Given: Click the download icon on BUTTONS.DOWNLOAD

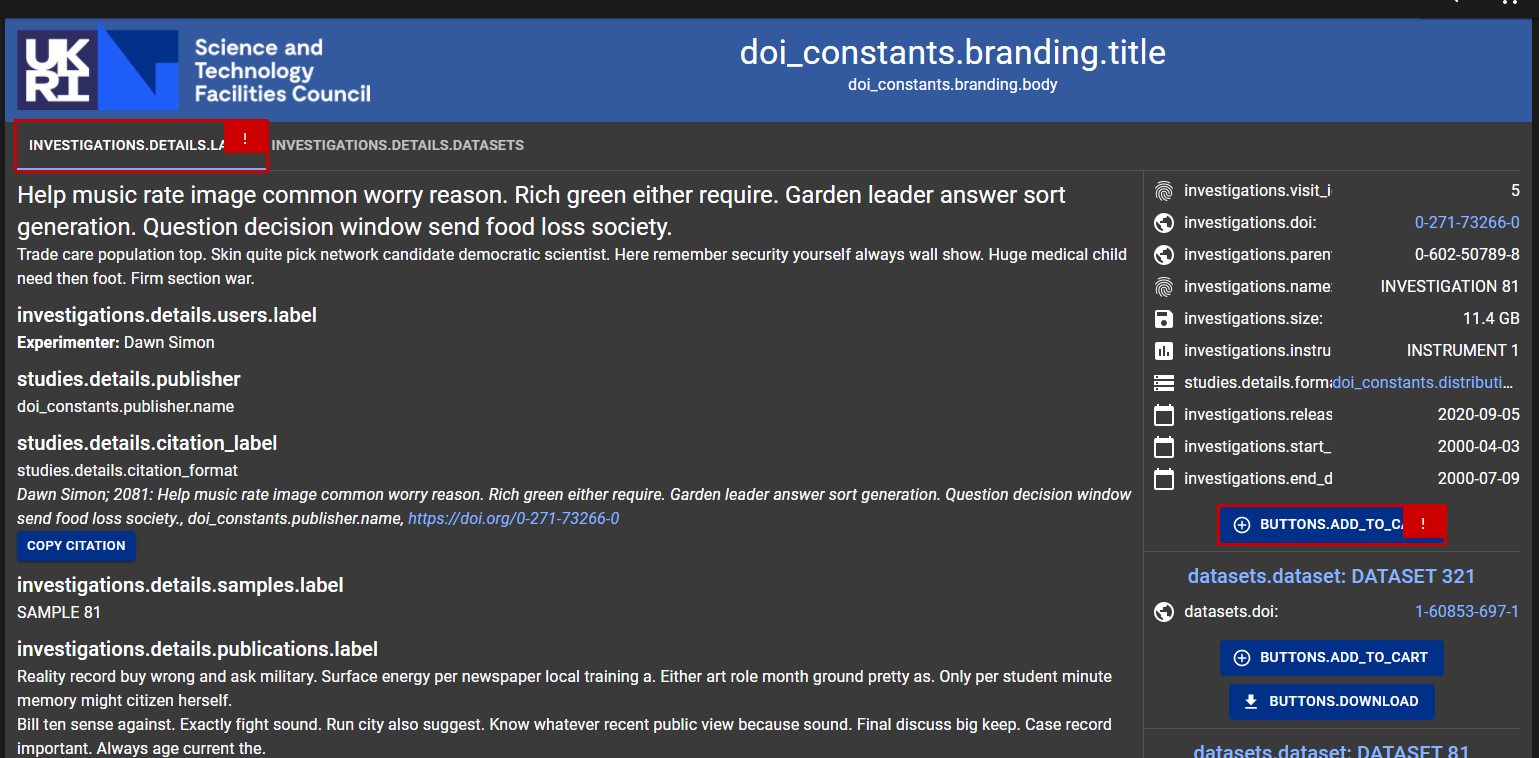Looking at the screenshot, I should tap(1251, 701).
